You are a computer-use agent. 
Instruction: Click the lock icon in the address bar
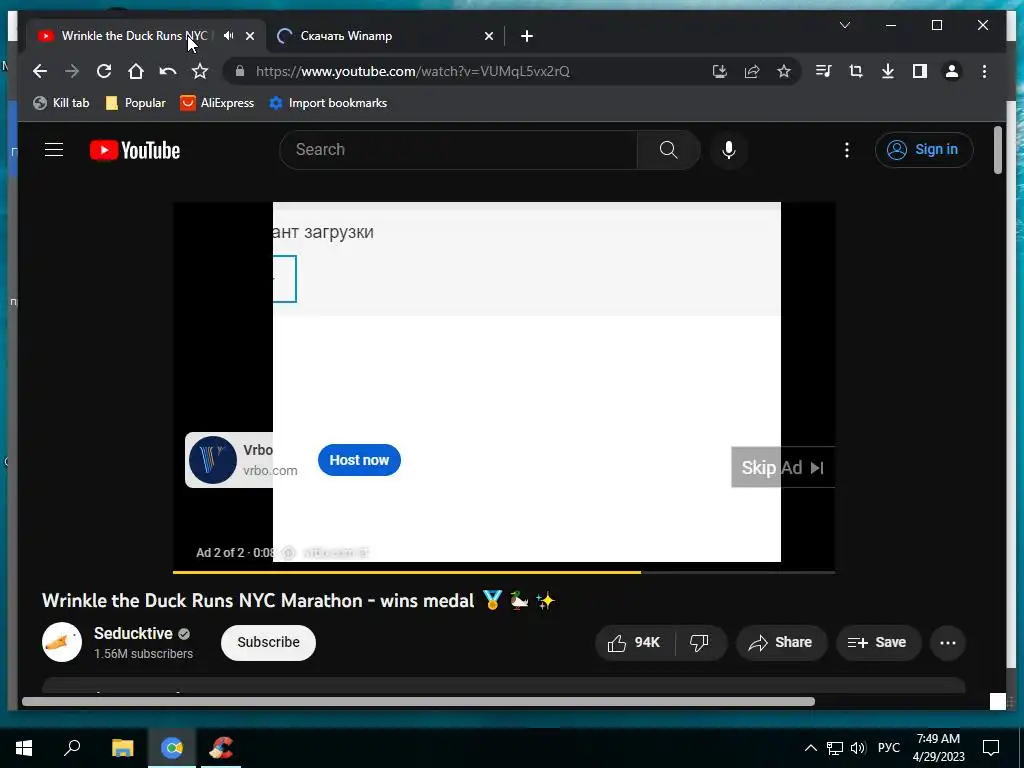240,71
